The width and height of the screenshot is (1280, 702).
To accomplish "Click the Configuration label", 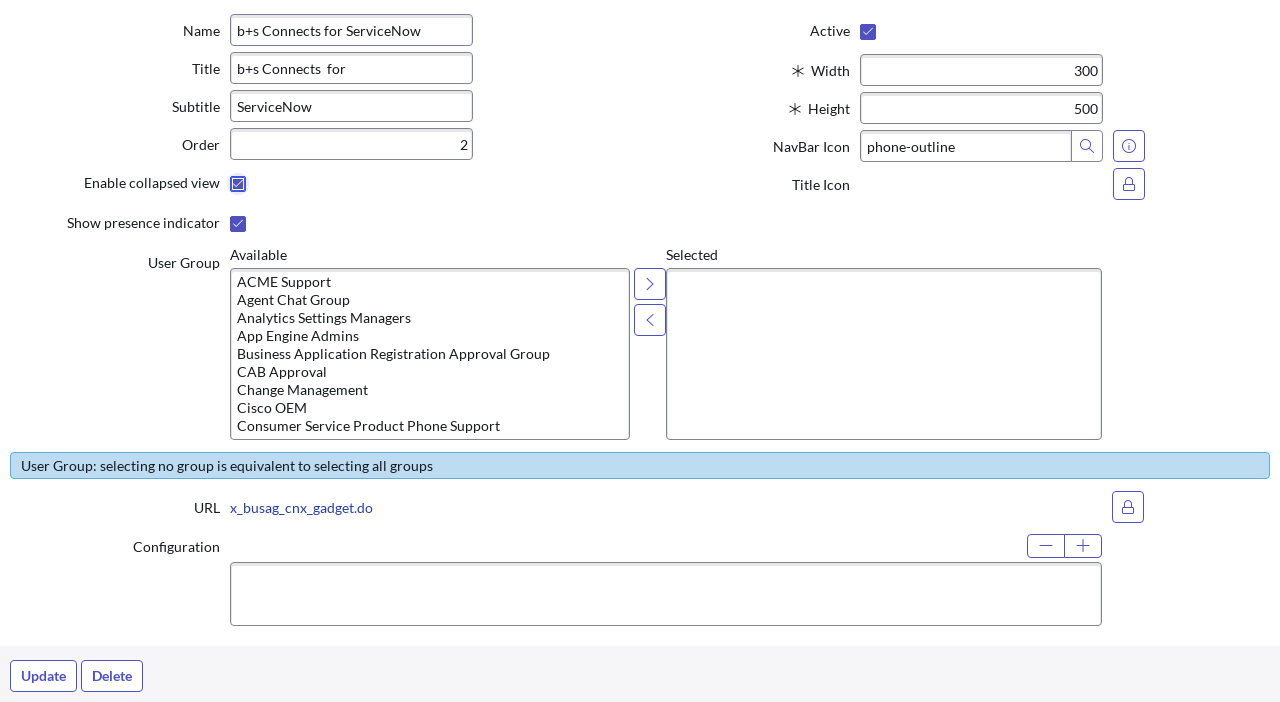I will point(176,547).
